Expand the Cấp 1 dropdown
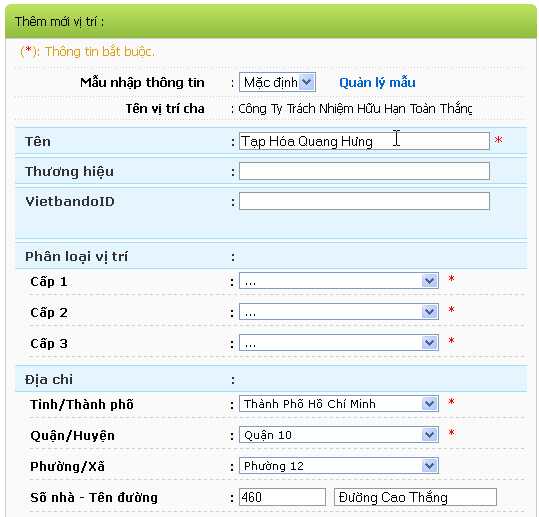Image resolution: width=539 pixels, height=517 pixels. coord(339,281)
